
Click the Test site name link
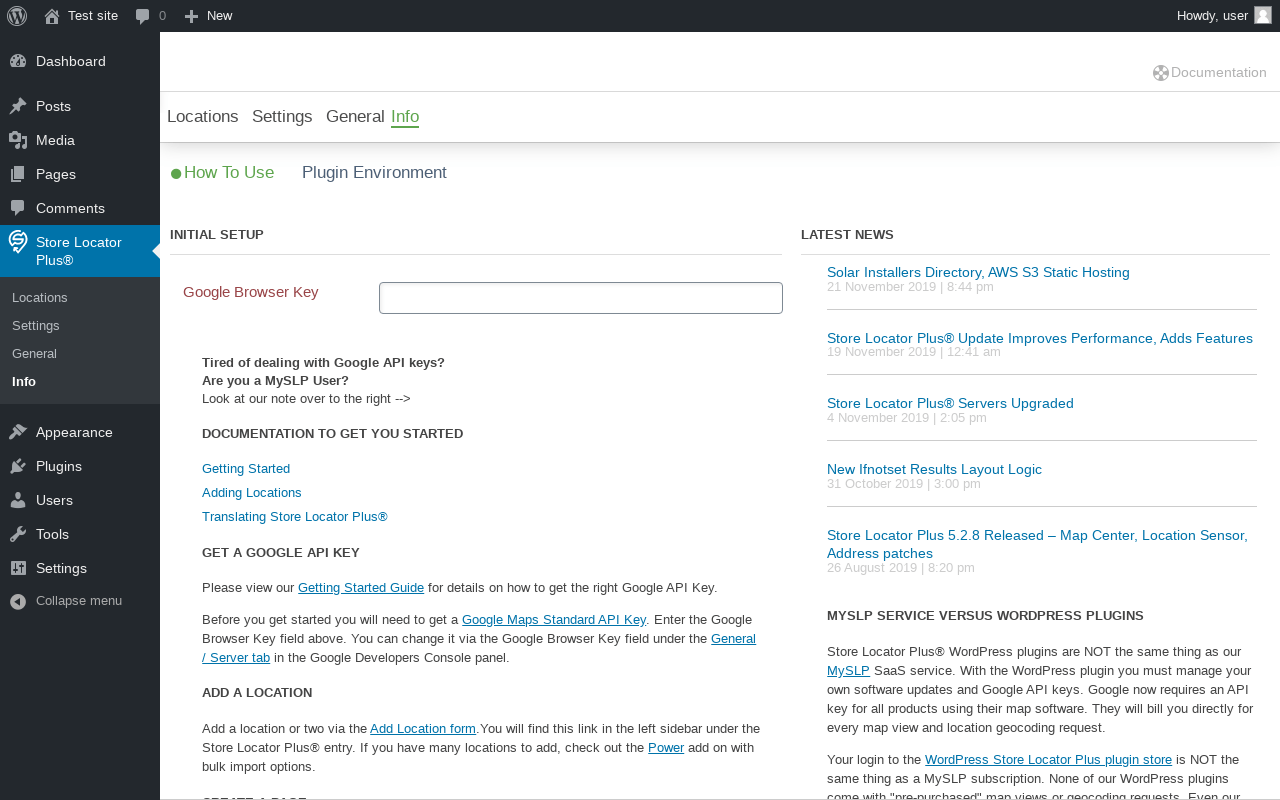93,16
